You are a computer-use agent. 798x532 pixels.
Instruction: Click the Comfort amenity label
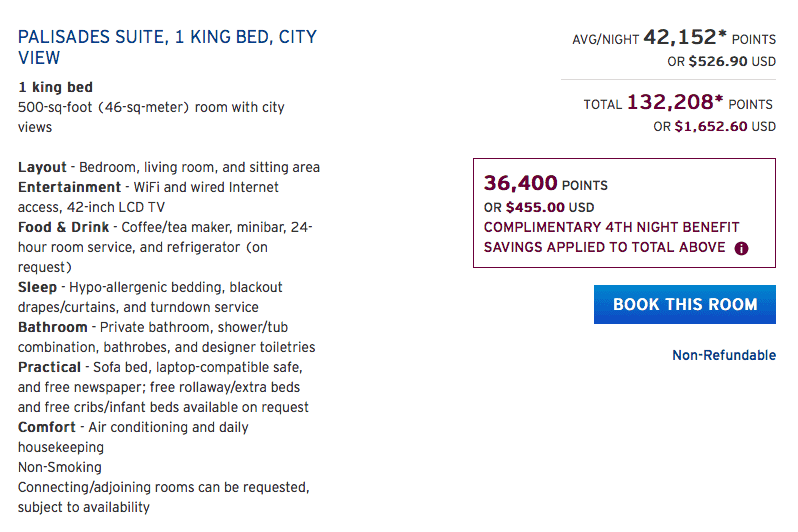[47, 427]
